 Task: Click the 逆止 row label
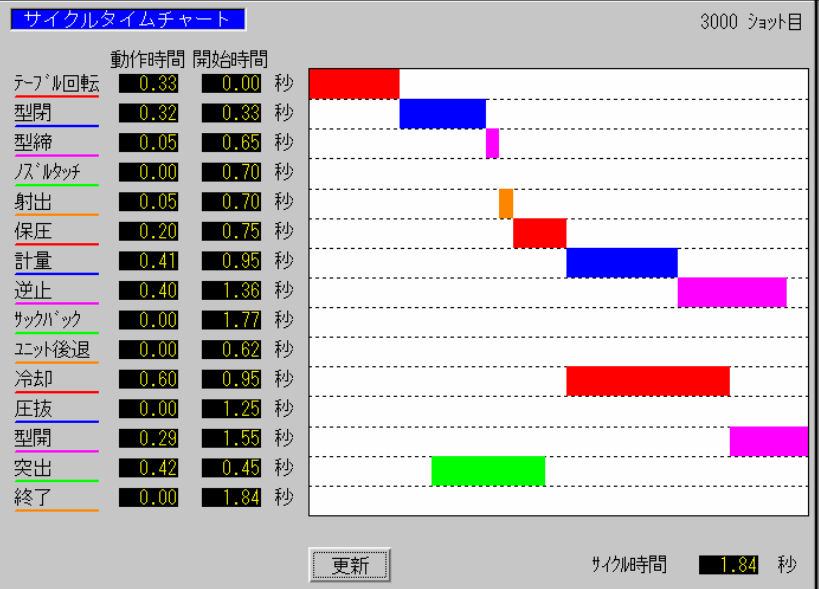coord(33,290)
